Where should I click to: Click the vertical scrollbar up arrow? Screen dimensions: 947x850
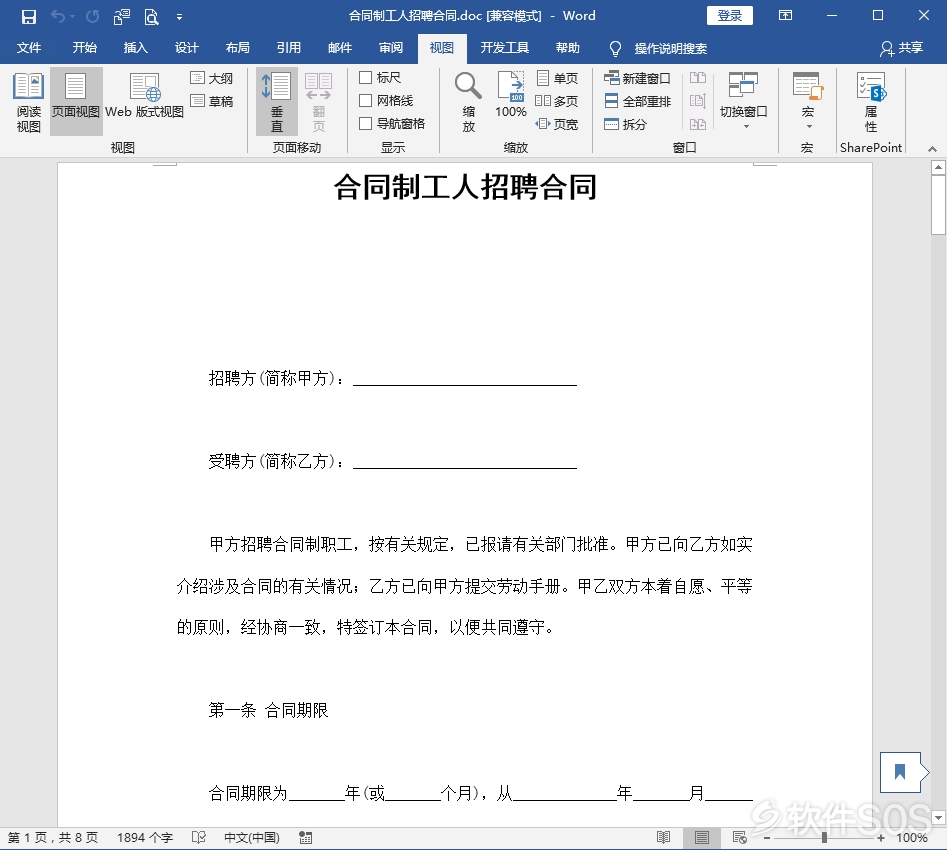point(938,167)
